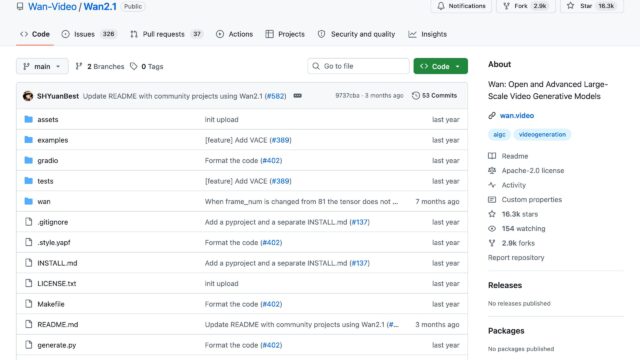This screenshot has height=360, width=640.
Task: Open SHYuanBest user profile link
Action: (58, 96)
